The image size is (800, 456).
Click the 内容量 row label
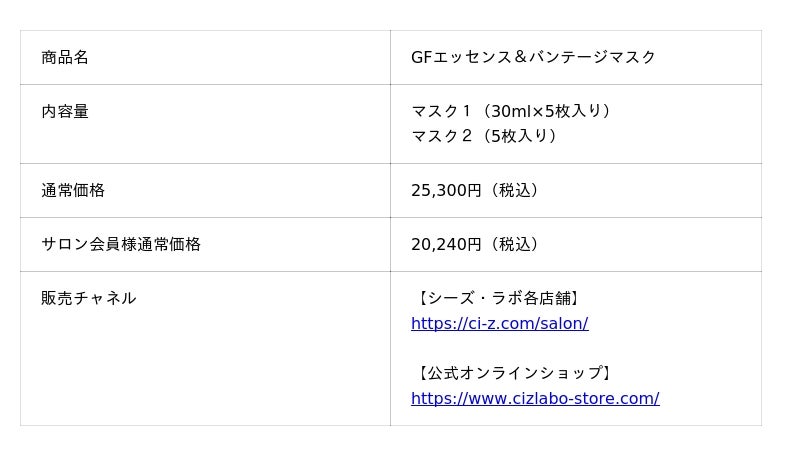[x=65, y=111]
